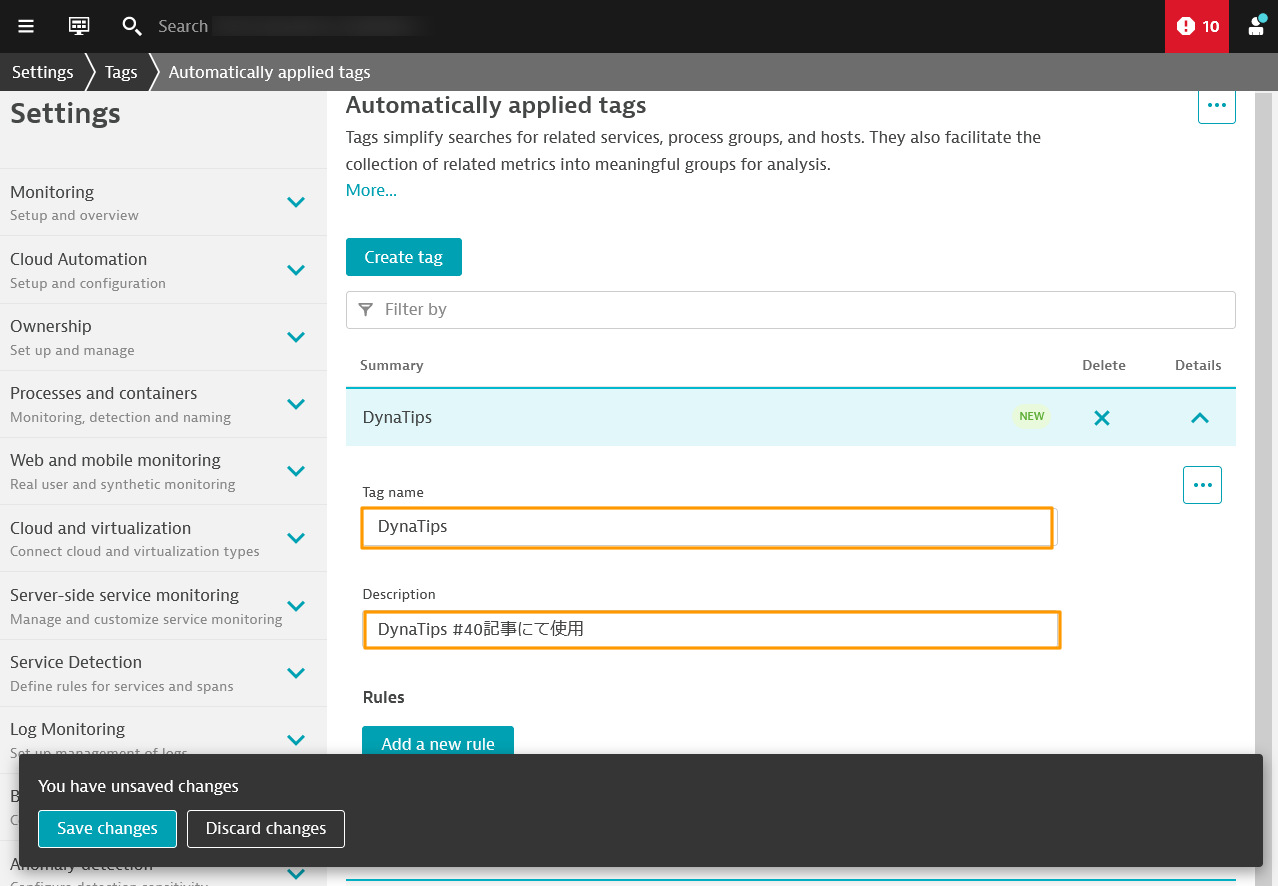Collapse the DynaTips tag details
Viewport: 1278px width, 886px height.
point(1199,417)
